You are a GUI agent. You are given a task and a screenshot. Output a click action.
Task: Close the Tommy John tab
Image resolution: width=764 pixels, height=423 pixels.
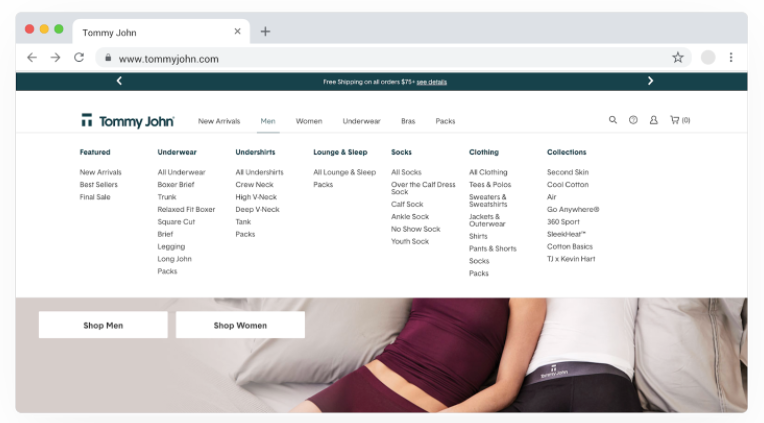coord(237,31)
